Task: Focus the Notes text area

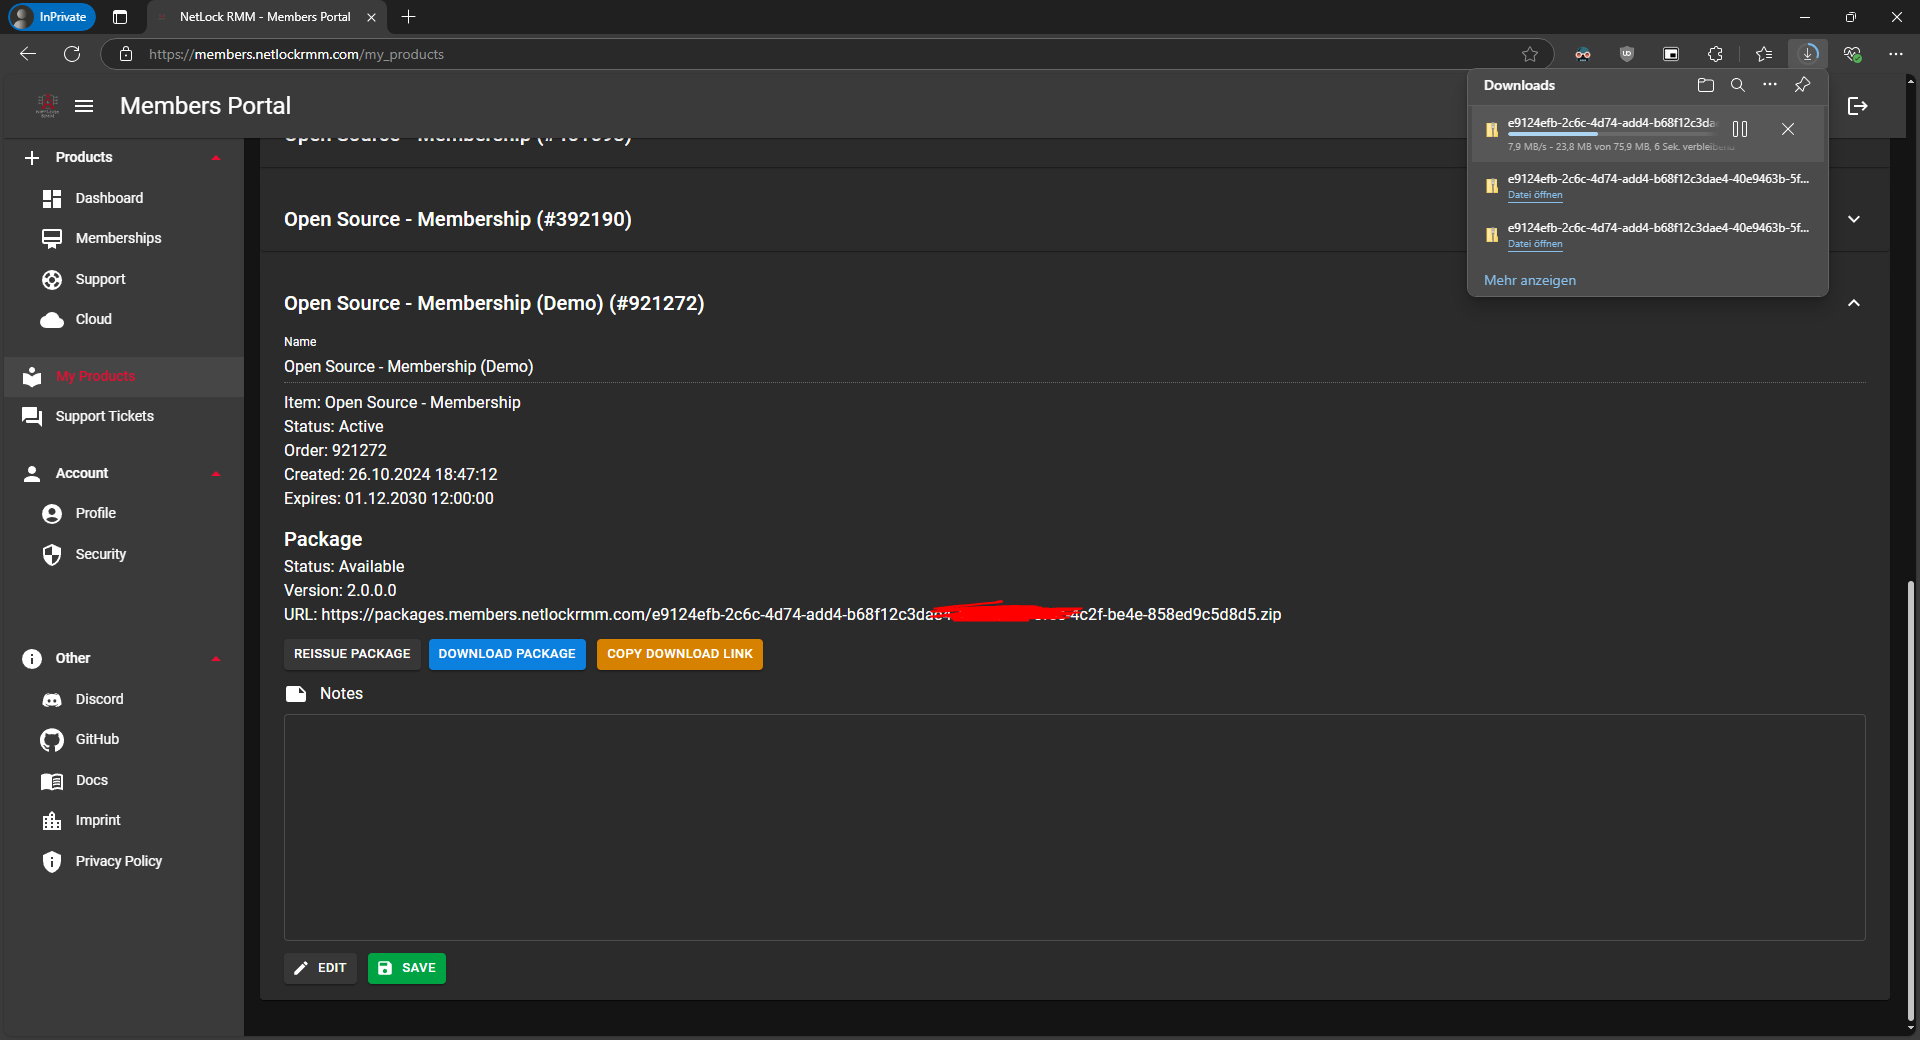Action: pos(1075,827)
